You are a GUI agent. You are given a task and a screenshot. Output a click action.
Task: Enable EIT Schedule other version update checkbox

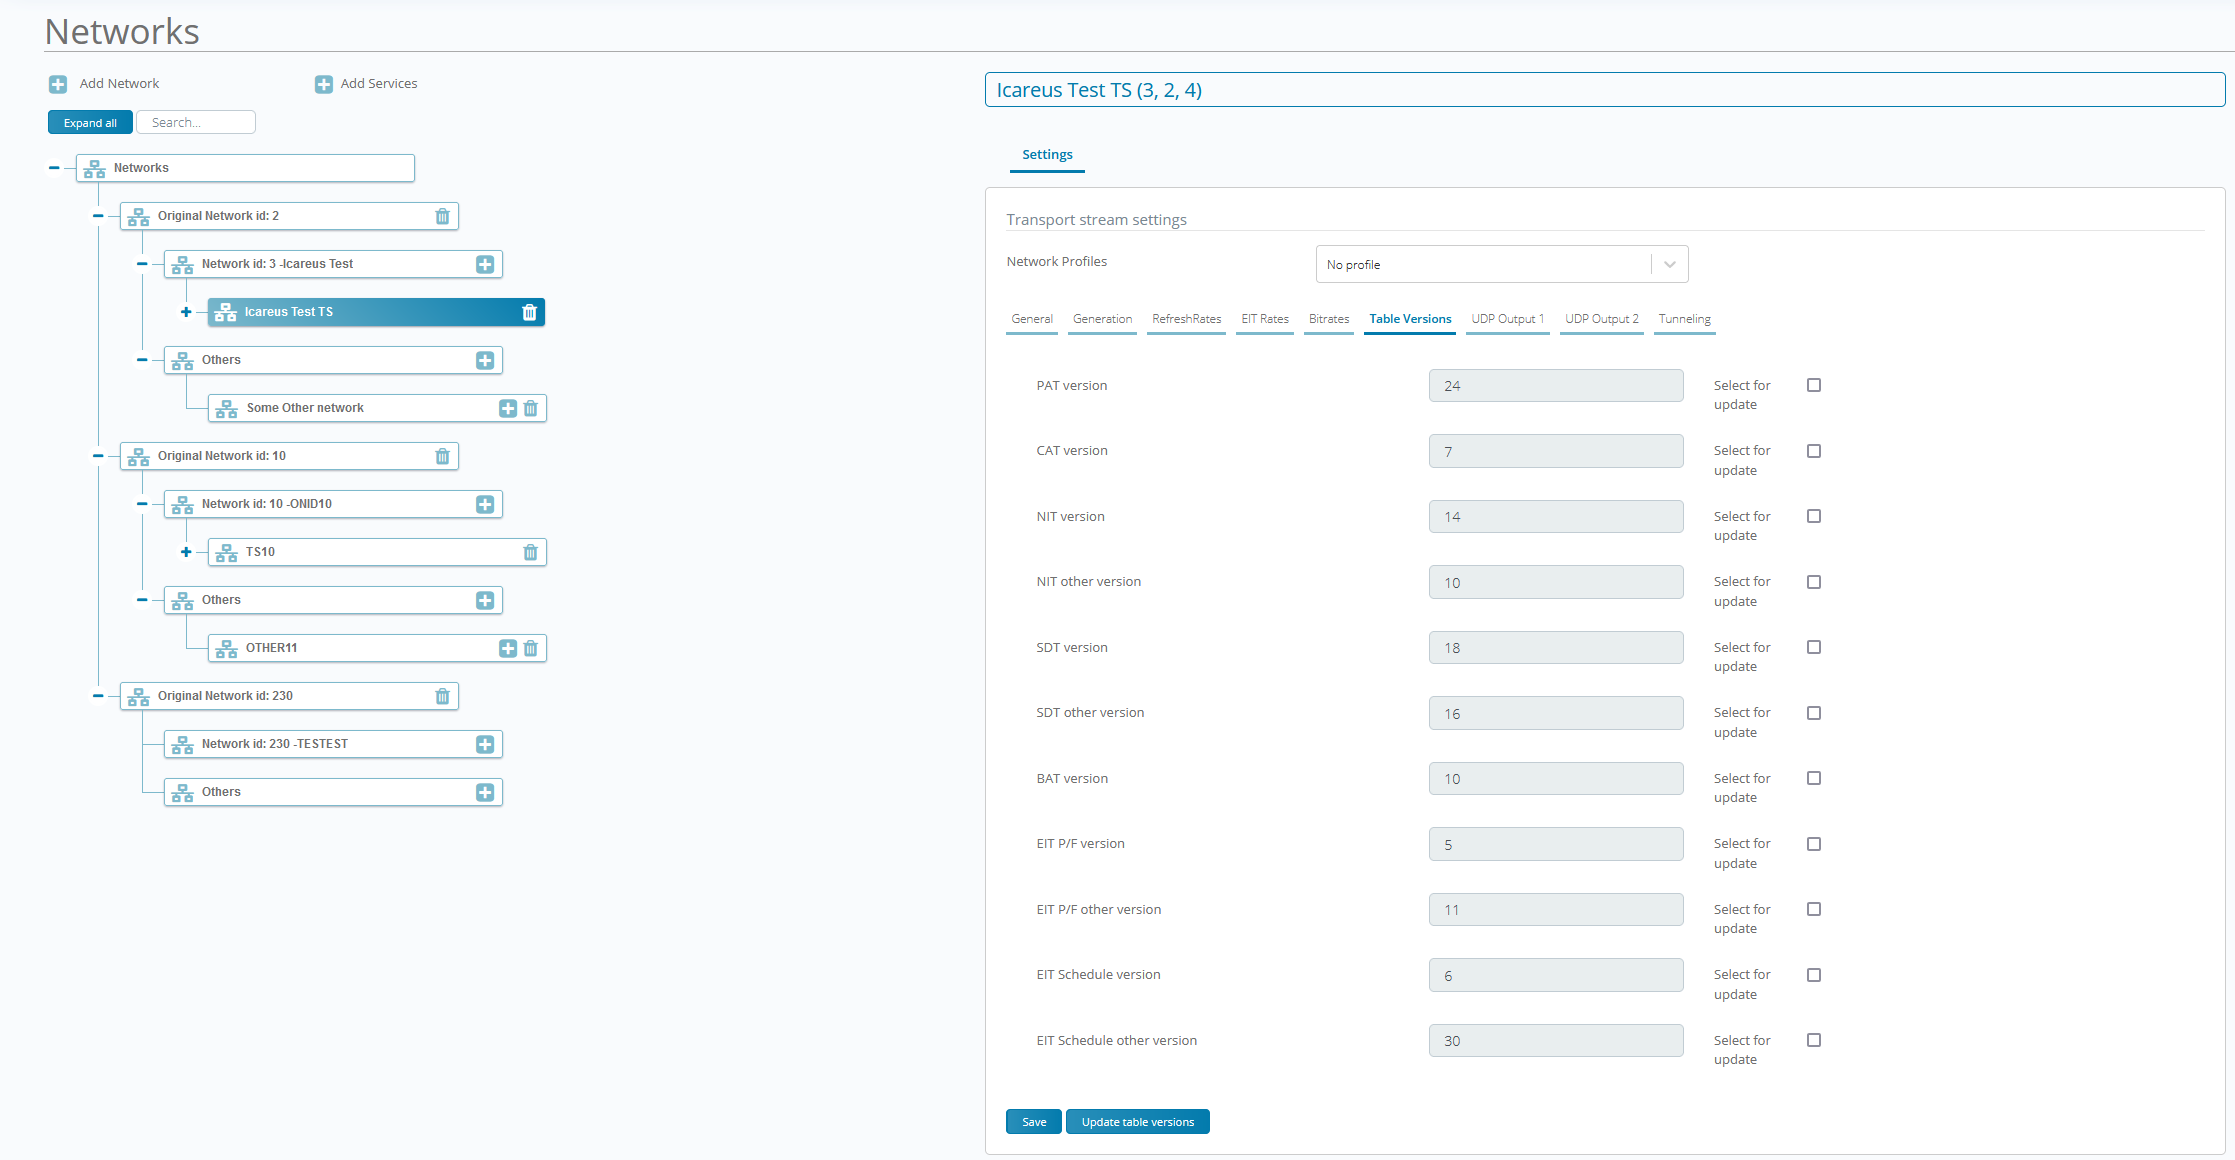tap(1813, 1040)
